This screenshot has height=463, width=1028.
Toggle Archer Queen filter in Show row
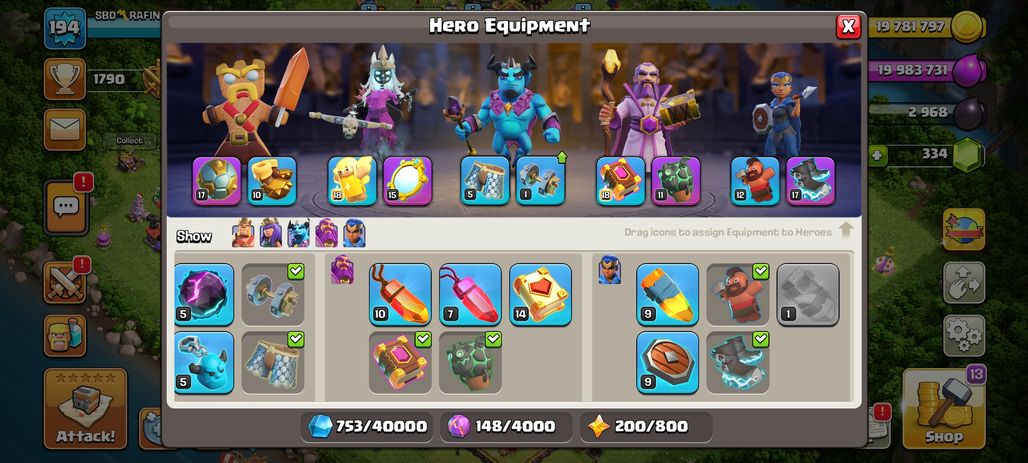(x=271, y=233)
